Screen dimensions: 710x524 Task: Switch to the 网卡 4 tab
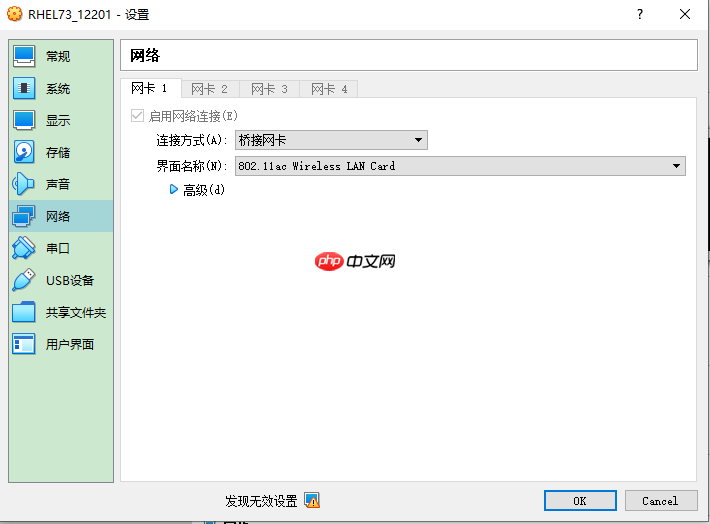[329, 89]
